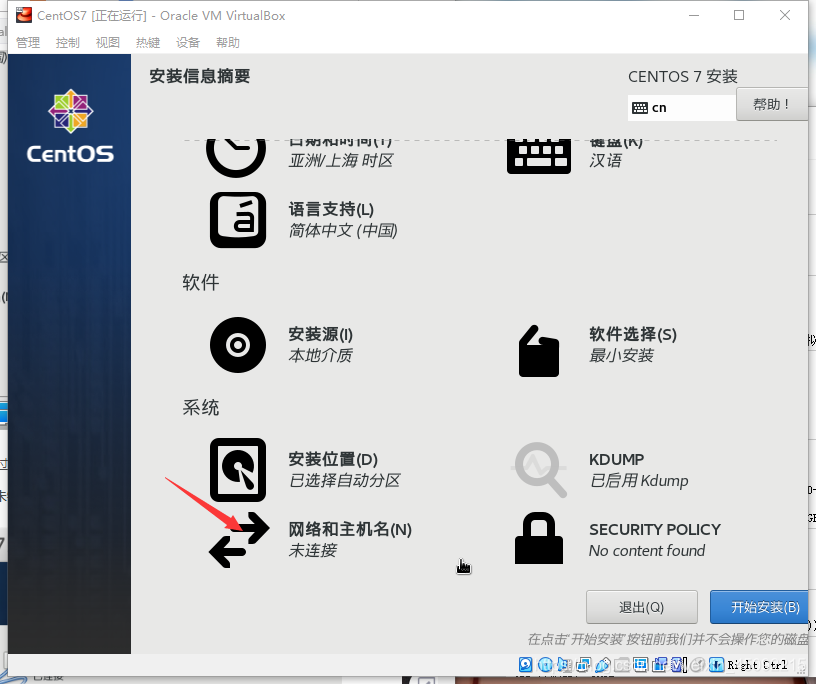This screenshot has height=684, width=816.
Task: Click the 汉语 keyboard status text
Action: coord(605,160)
